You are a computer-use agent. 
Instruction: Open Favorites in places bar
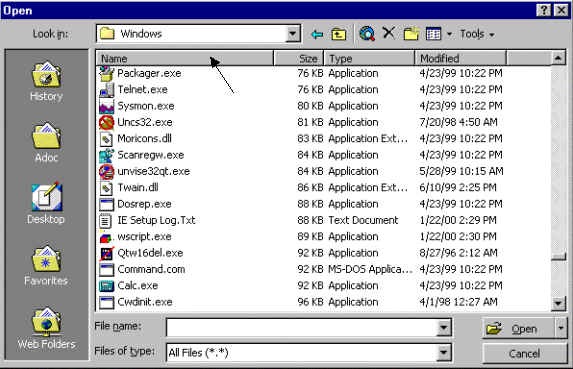[46, 266]
